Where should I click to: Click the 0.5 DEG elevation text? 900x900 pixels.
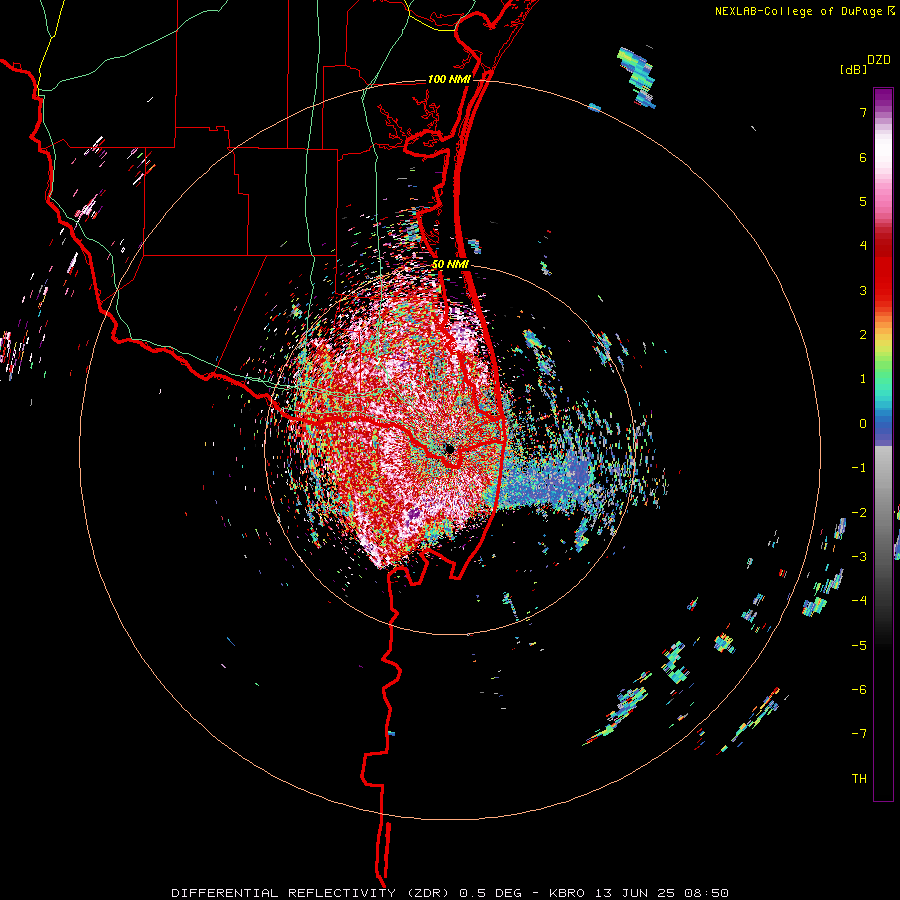tap(490, 893)
